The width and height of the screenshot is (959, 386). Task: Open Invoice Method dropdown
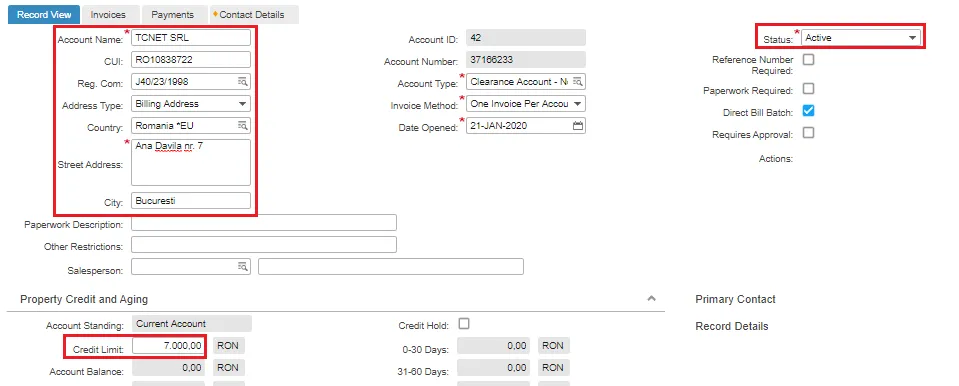click(x=525, y=103)
